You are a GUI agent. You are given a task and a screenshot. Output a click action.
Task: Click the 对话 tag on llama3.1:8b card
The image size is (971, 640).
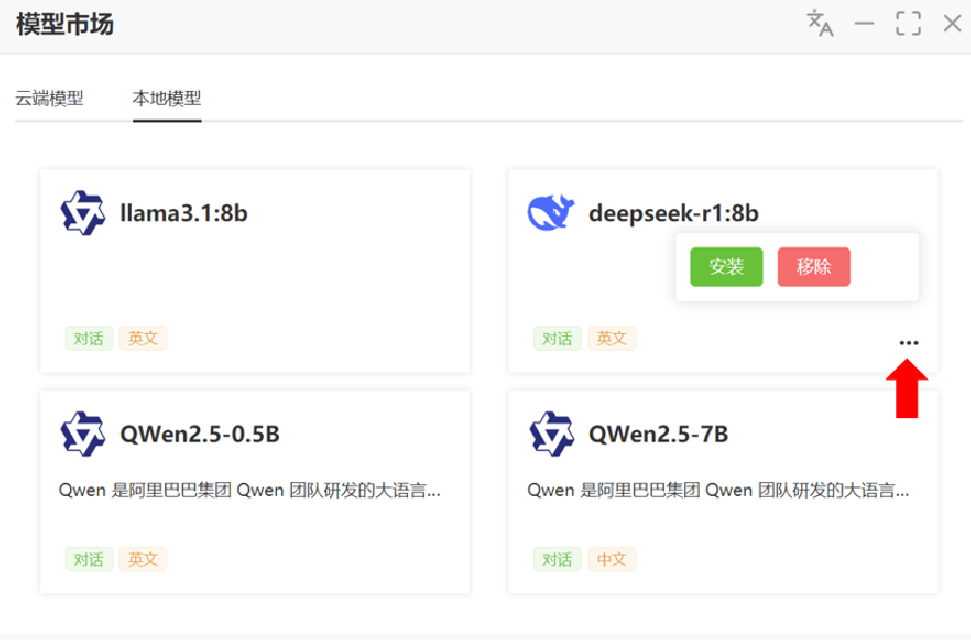point(89,338)
